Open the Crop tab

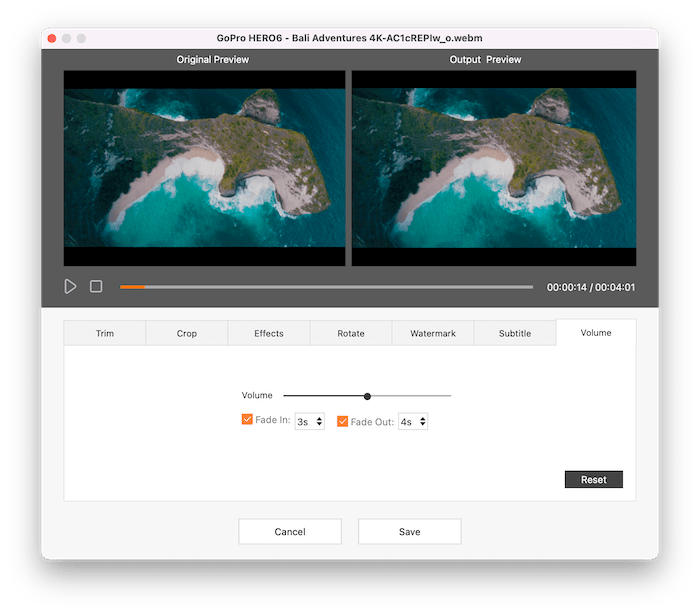[187, 333]
